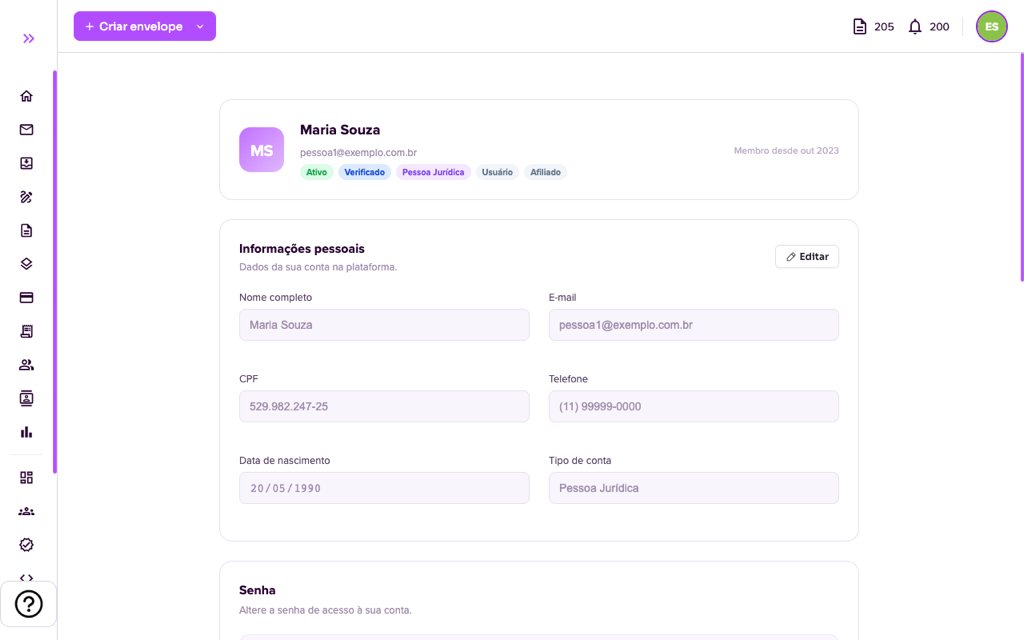
Task: Click the Data de nascimento field
Action: (384, 488)
